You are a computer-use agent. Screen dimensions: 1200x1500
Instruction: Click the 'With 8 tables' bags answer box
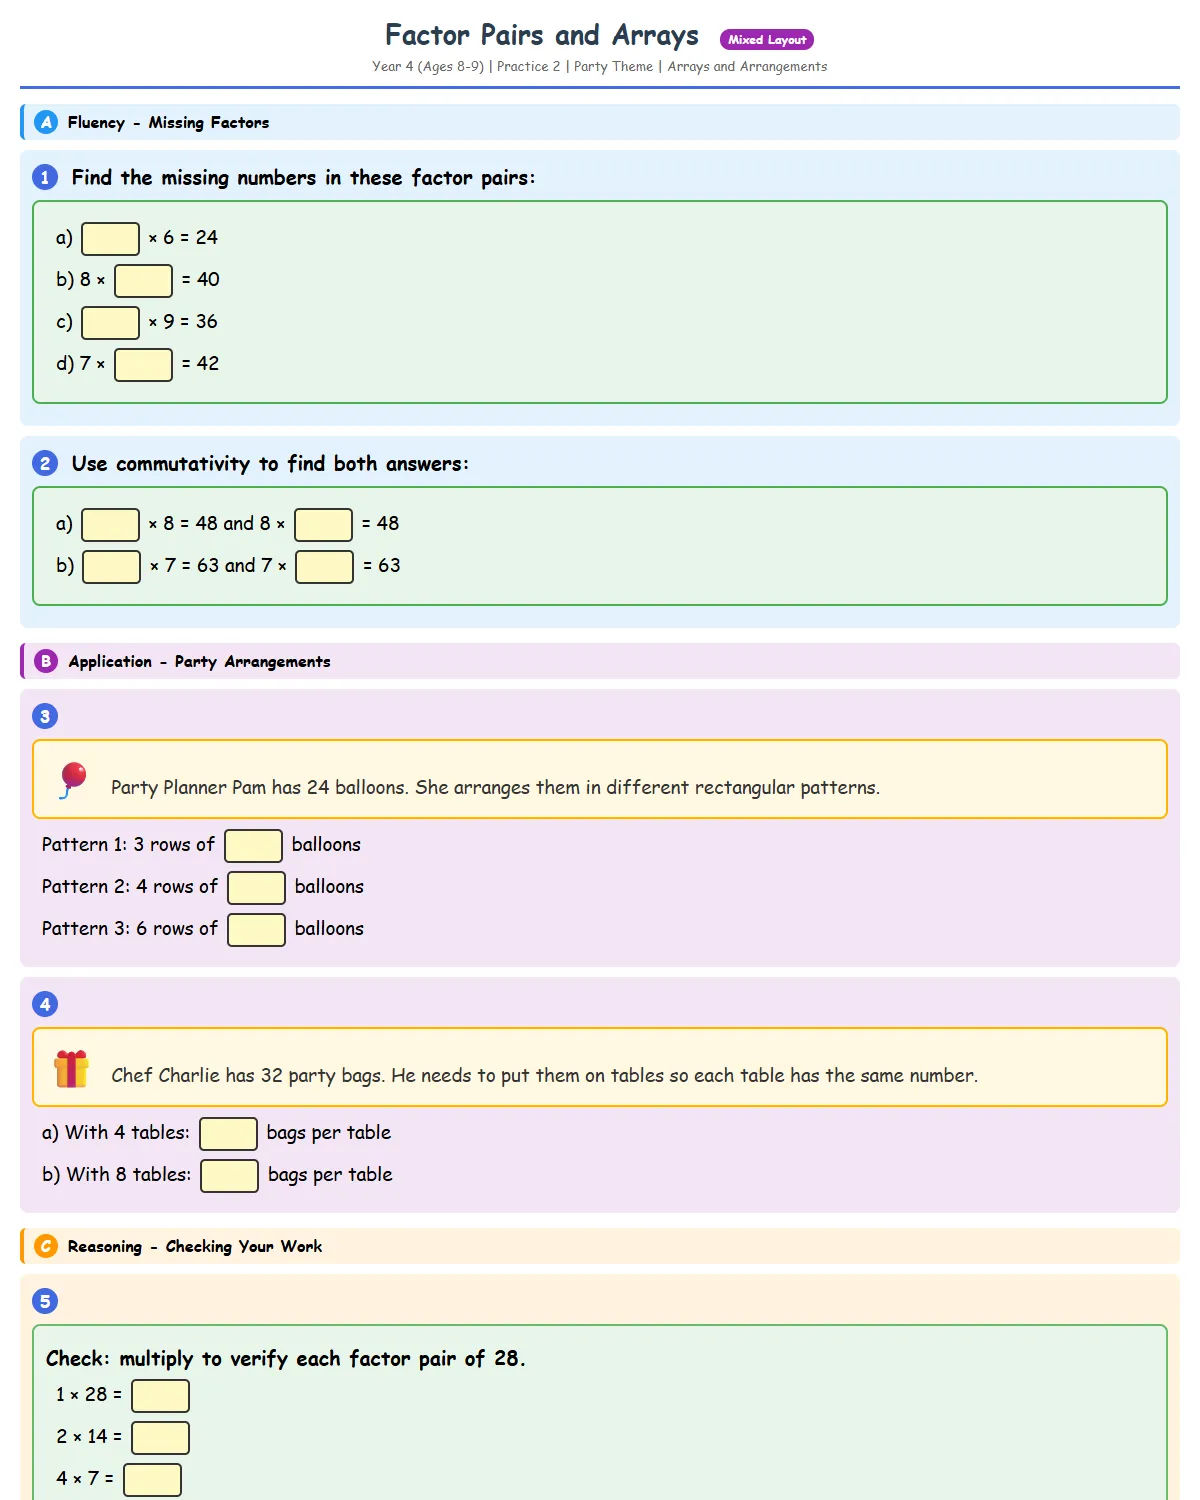[x=229, y=1176]
